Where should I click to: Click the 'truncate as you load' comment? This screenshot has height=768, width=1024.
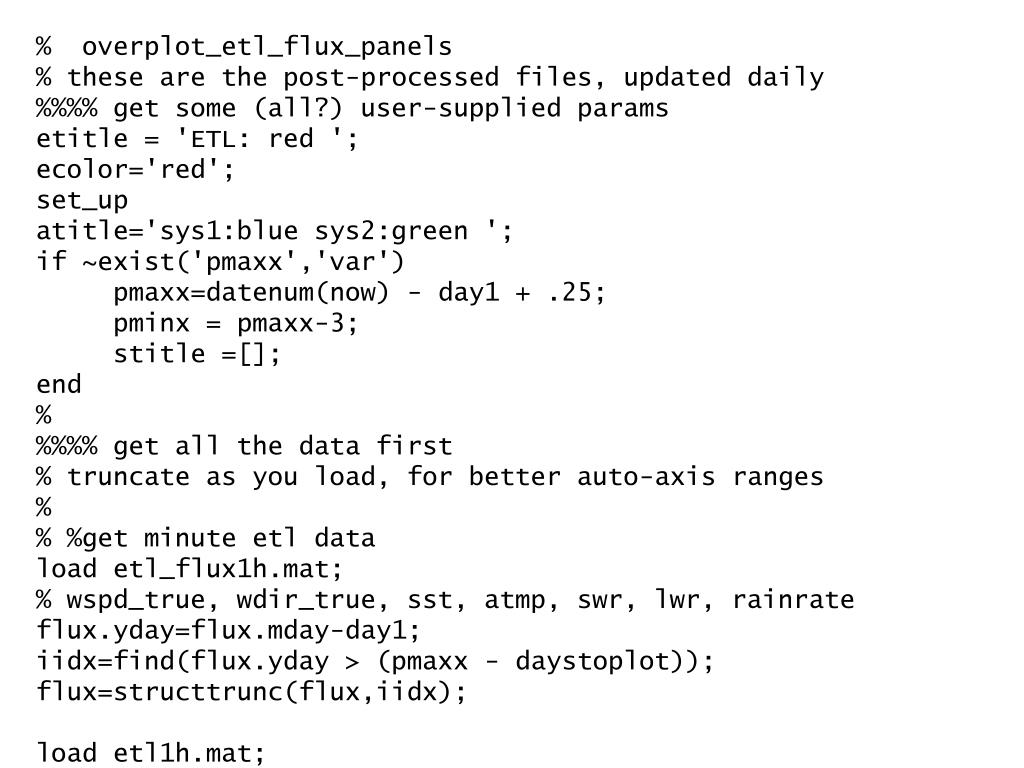coord(430,476)
